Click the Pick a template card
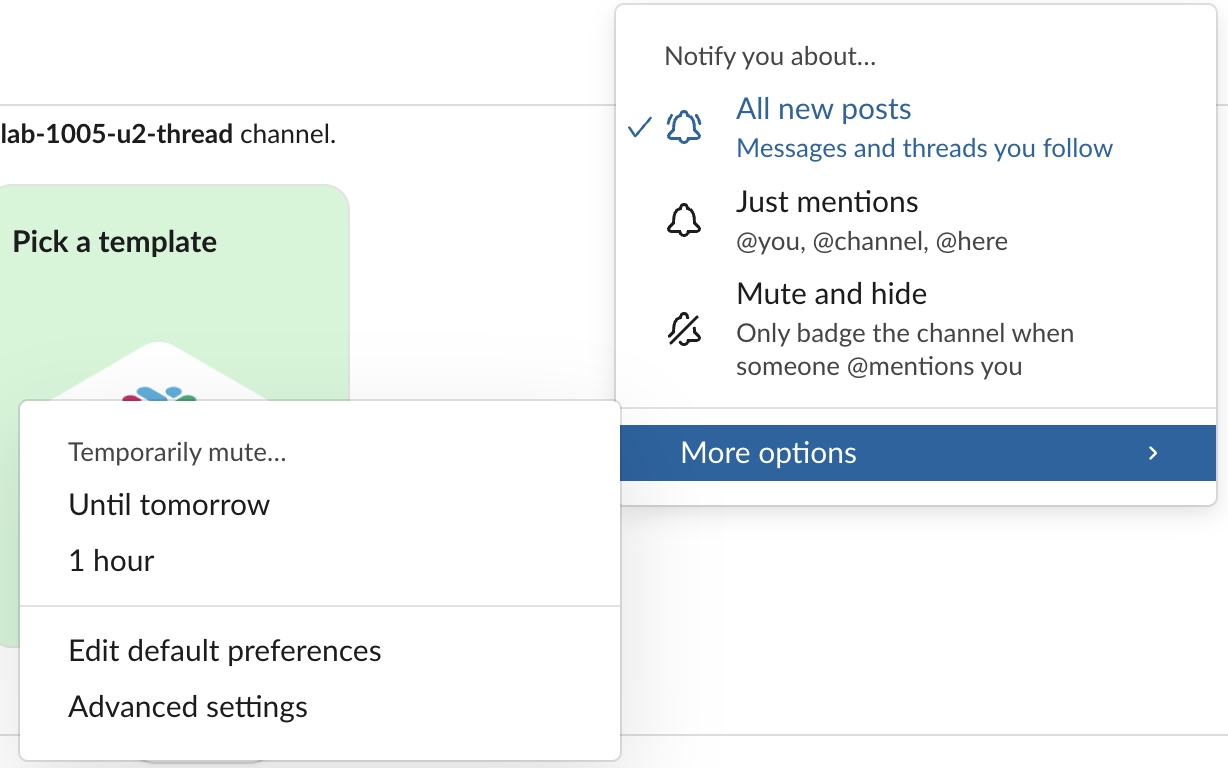This screenshot has width=1228, height=768. pyautogui.click(x=174, y=293)
